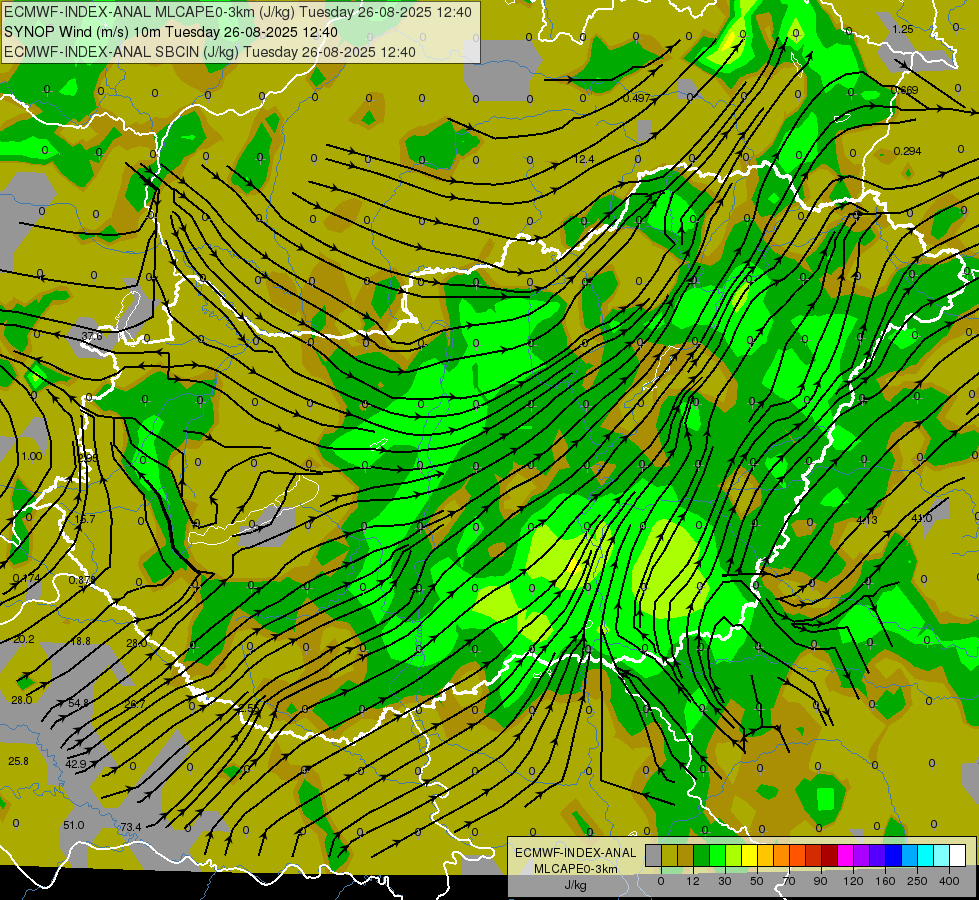Click the map value 15.7
This screenshot has height=900, width=979.
point(85,519)
